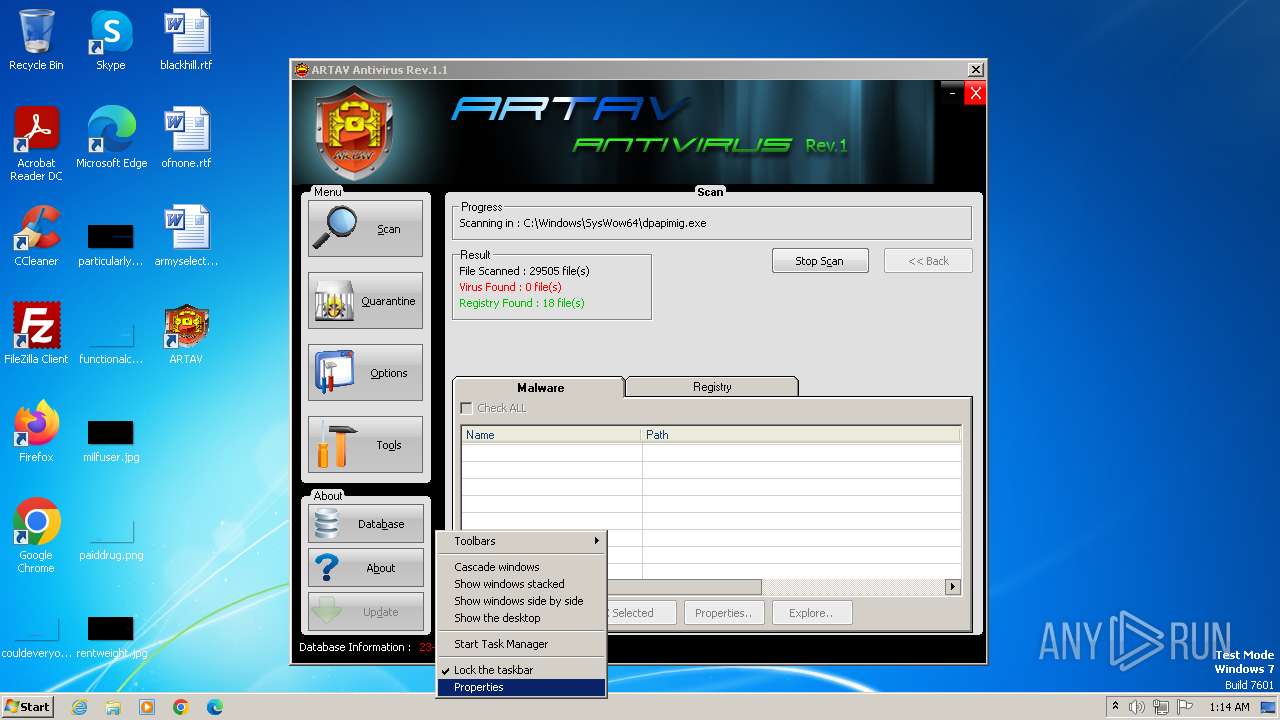Click the File Scanned count text
Viewport: 1280px width, 720px height.
click(x=524, y=271)
